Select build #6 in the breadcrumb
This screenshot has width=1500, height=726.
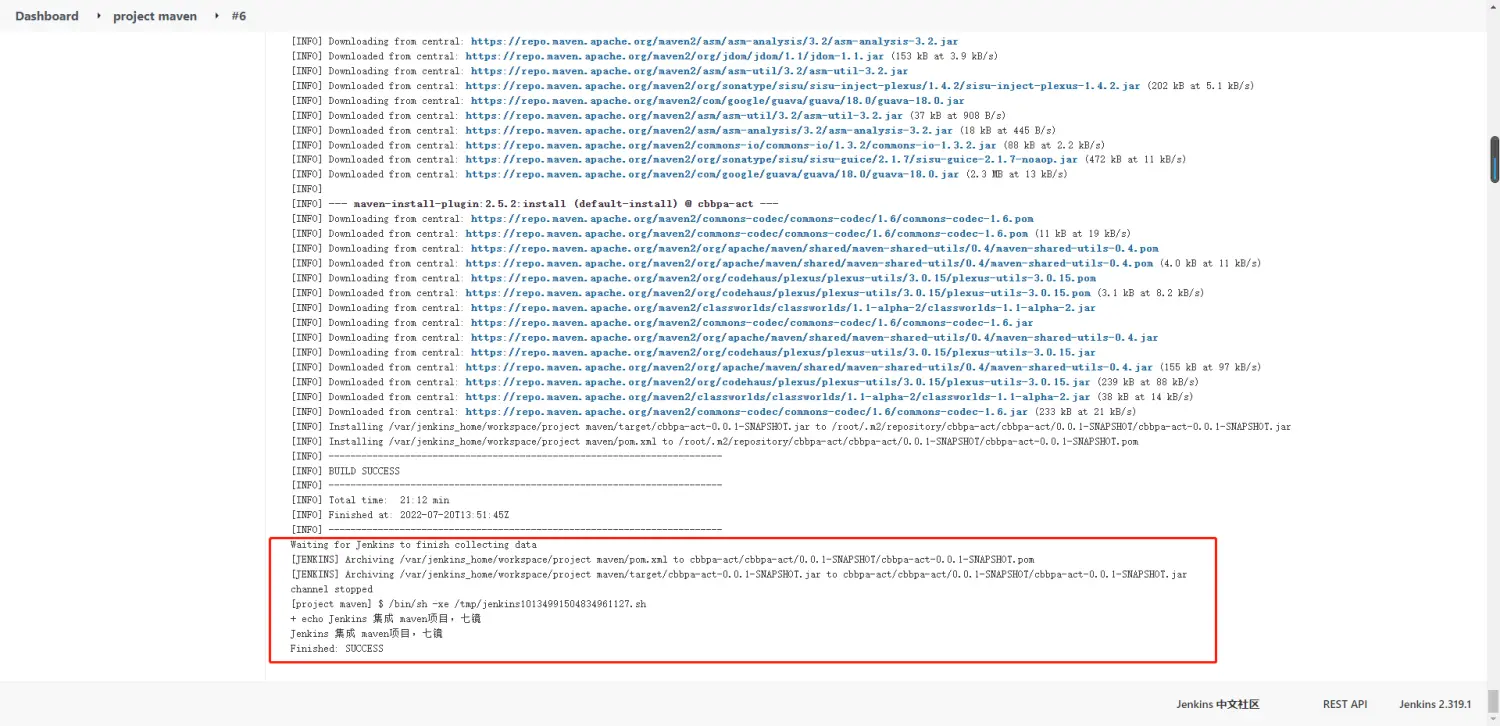pos(238,16)
